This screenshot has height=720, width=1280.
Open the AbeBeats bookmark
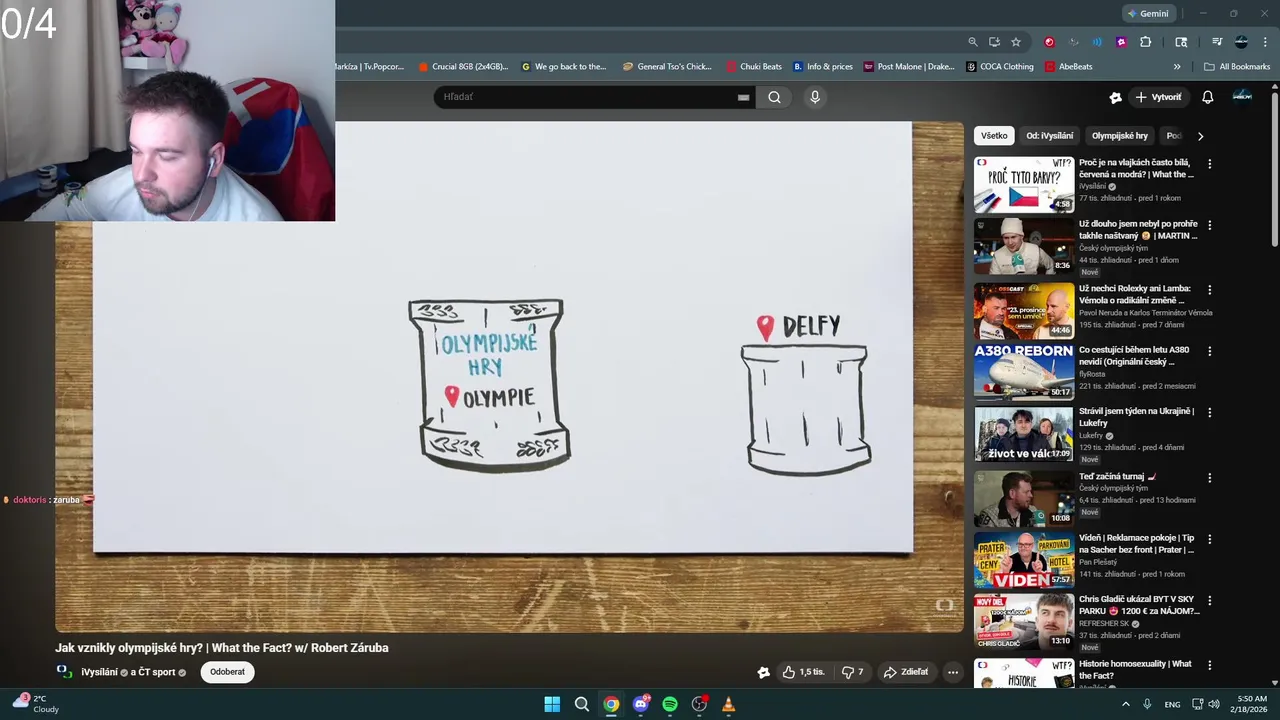pyautogui.click(x=1068, y=67)
